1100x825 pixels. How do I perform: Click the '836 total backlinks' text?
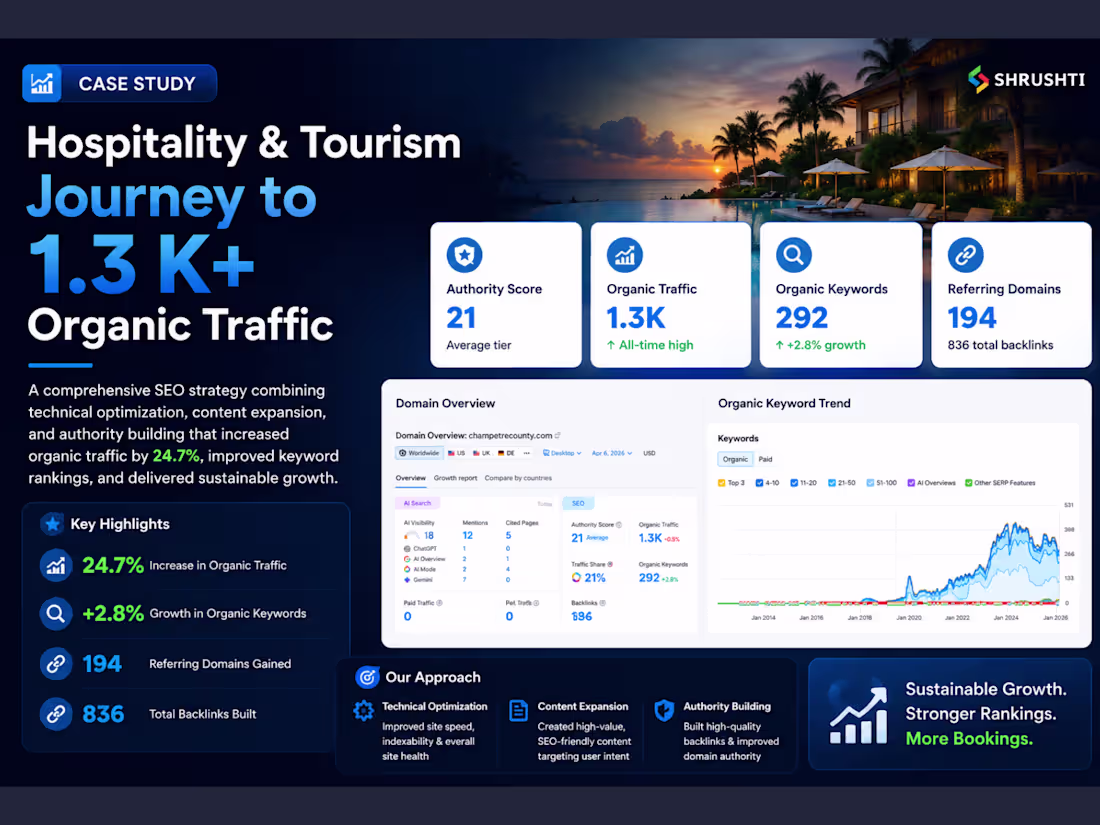pos(1000,345)
